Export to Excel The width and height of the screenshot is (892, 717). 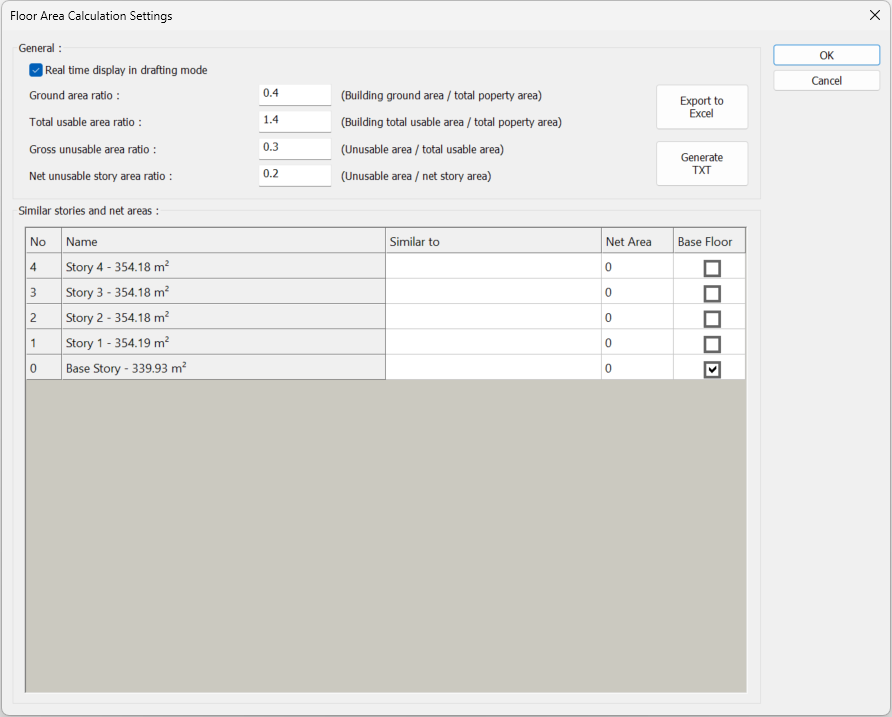click(701, 107)
